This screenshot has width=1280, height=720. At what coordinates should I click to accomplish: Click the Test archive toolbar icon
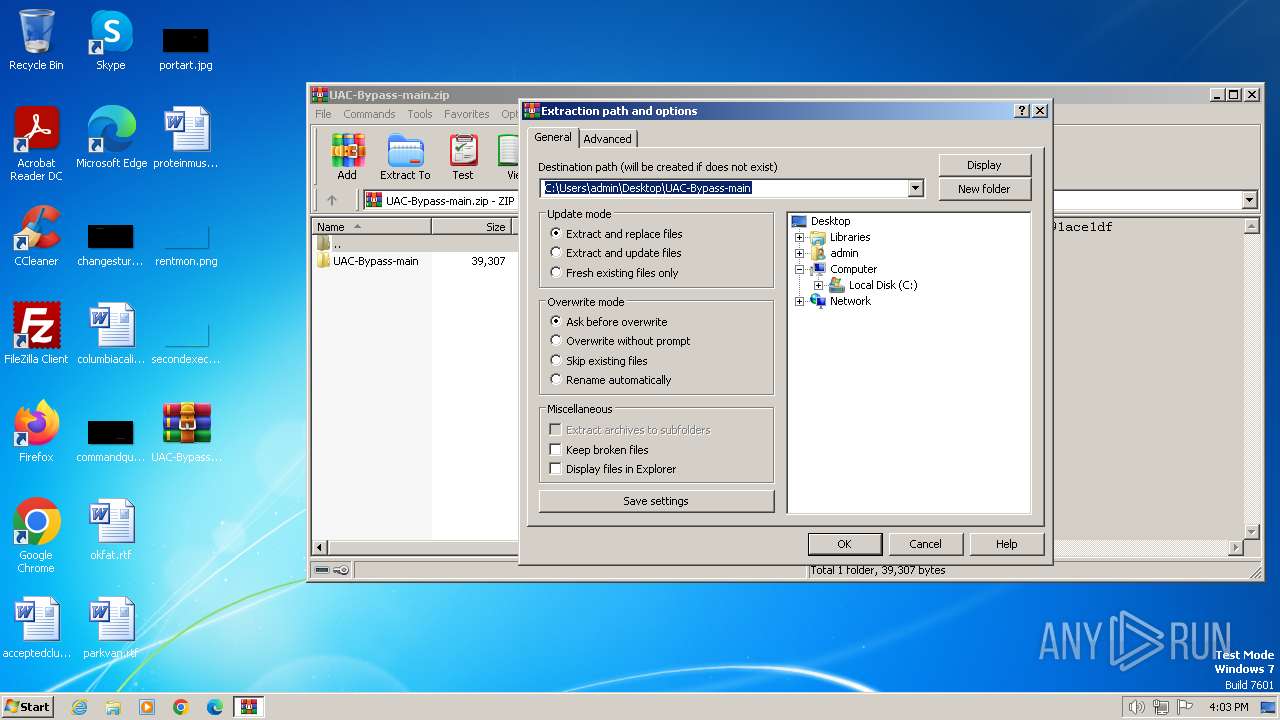coord(463,157)
